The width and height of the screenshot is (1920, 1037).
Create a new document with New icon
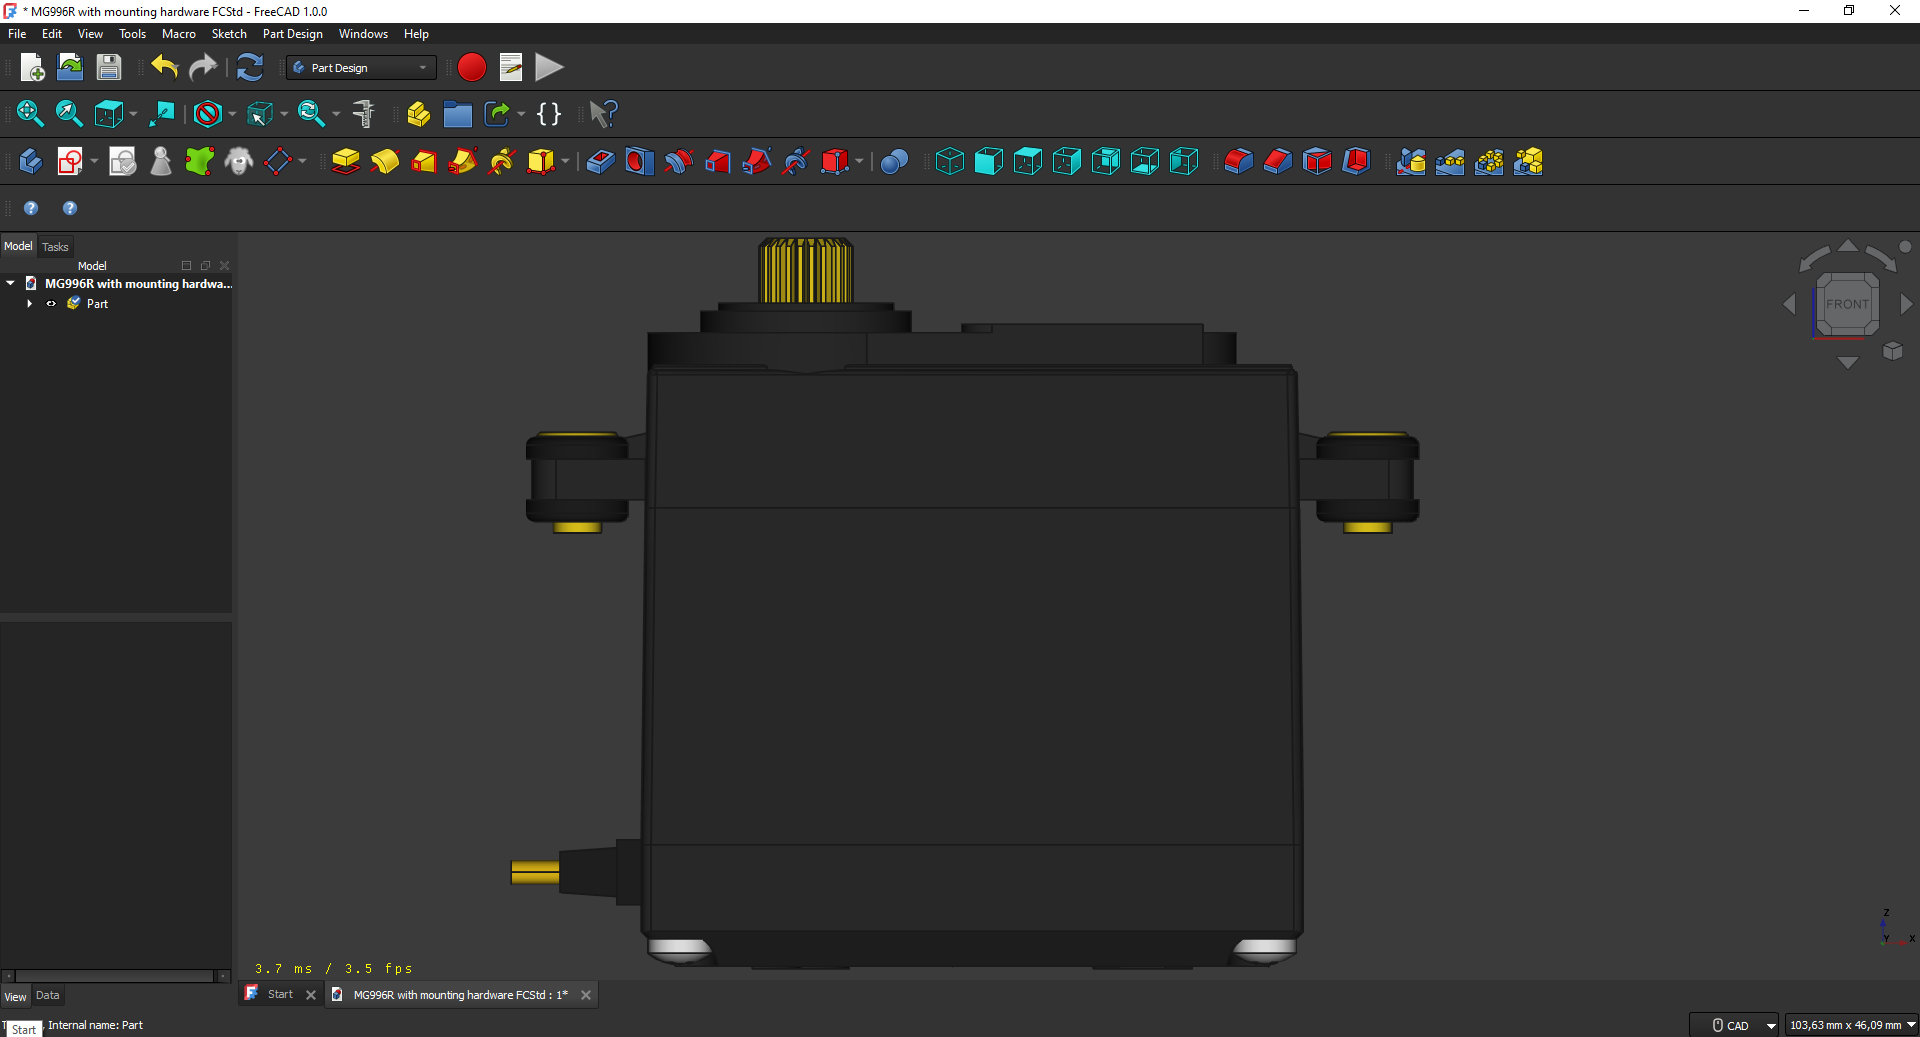click(x=32, y=67)
